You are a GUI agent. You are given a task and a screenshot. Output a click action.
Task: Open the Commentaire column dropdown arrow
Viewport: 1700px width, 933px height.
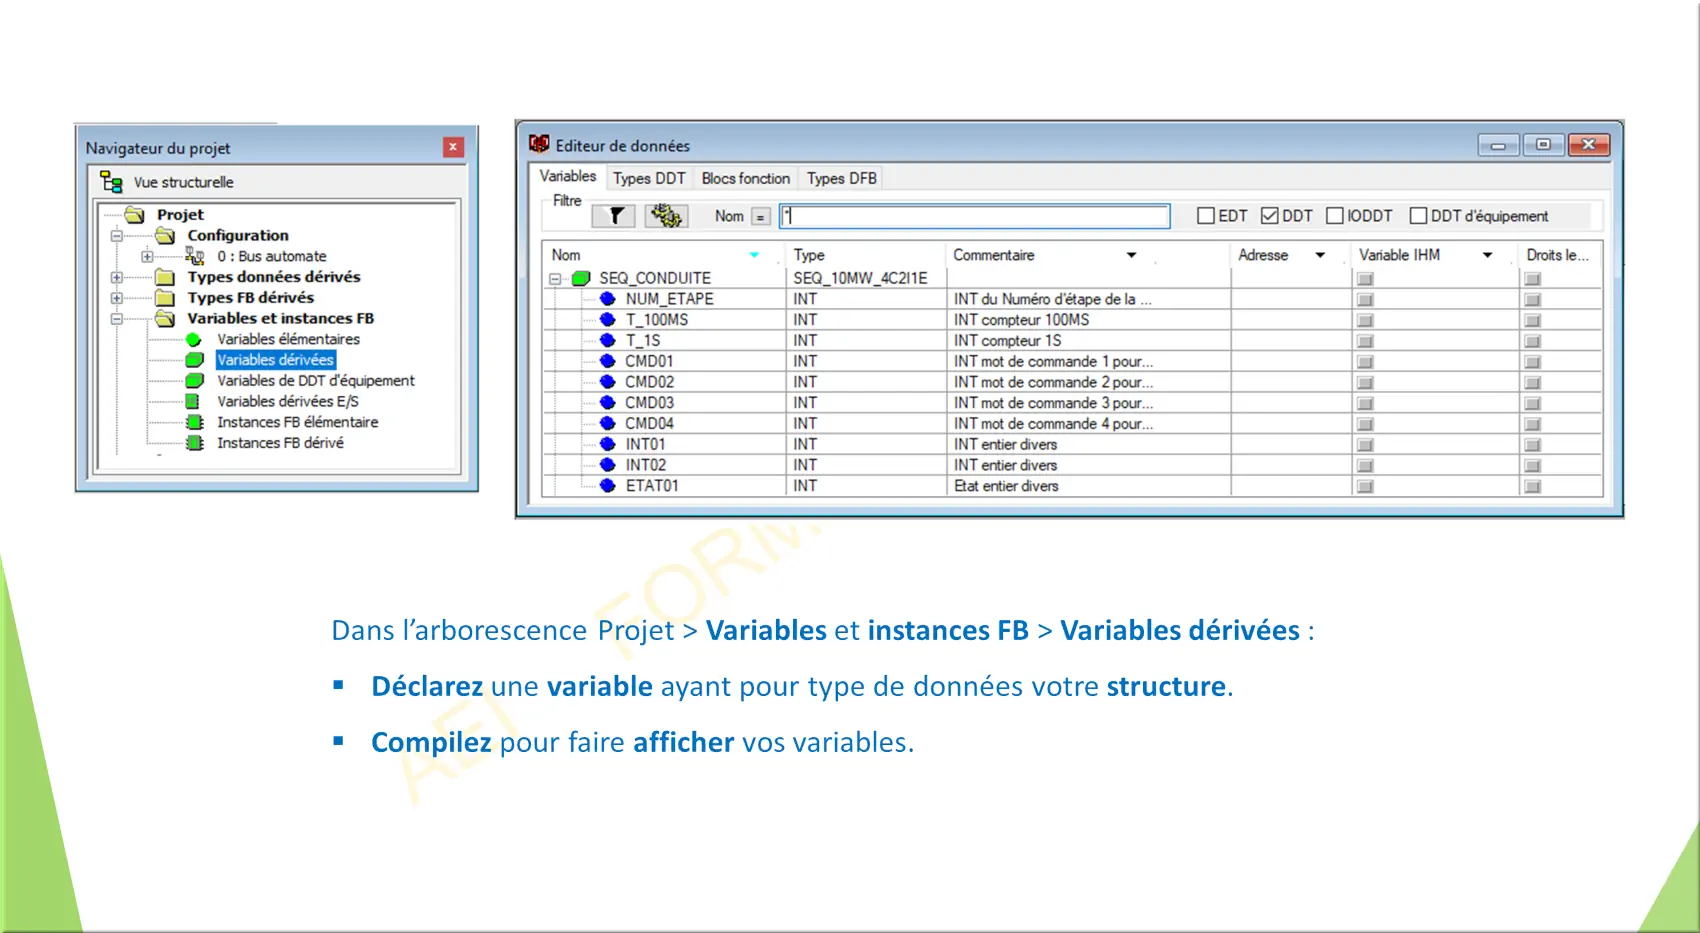click(x=1131, y=255)
